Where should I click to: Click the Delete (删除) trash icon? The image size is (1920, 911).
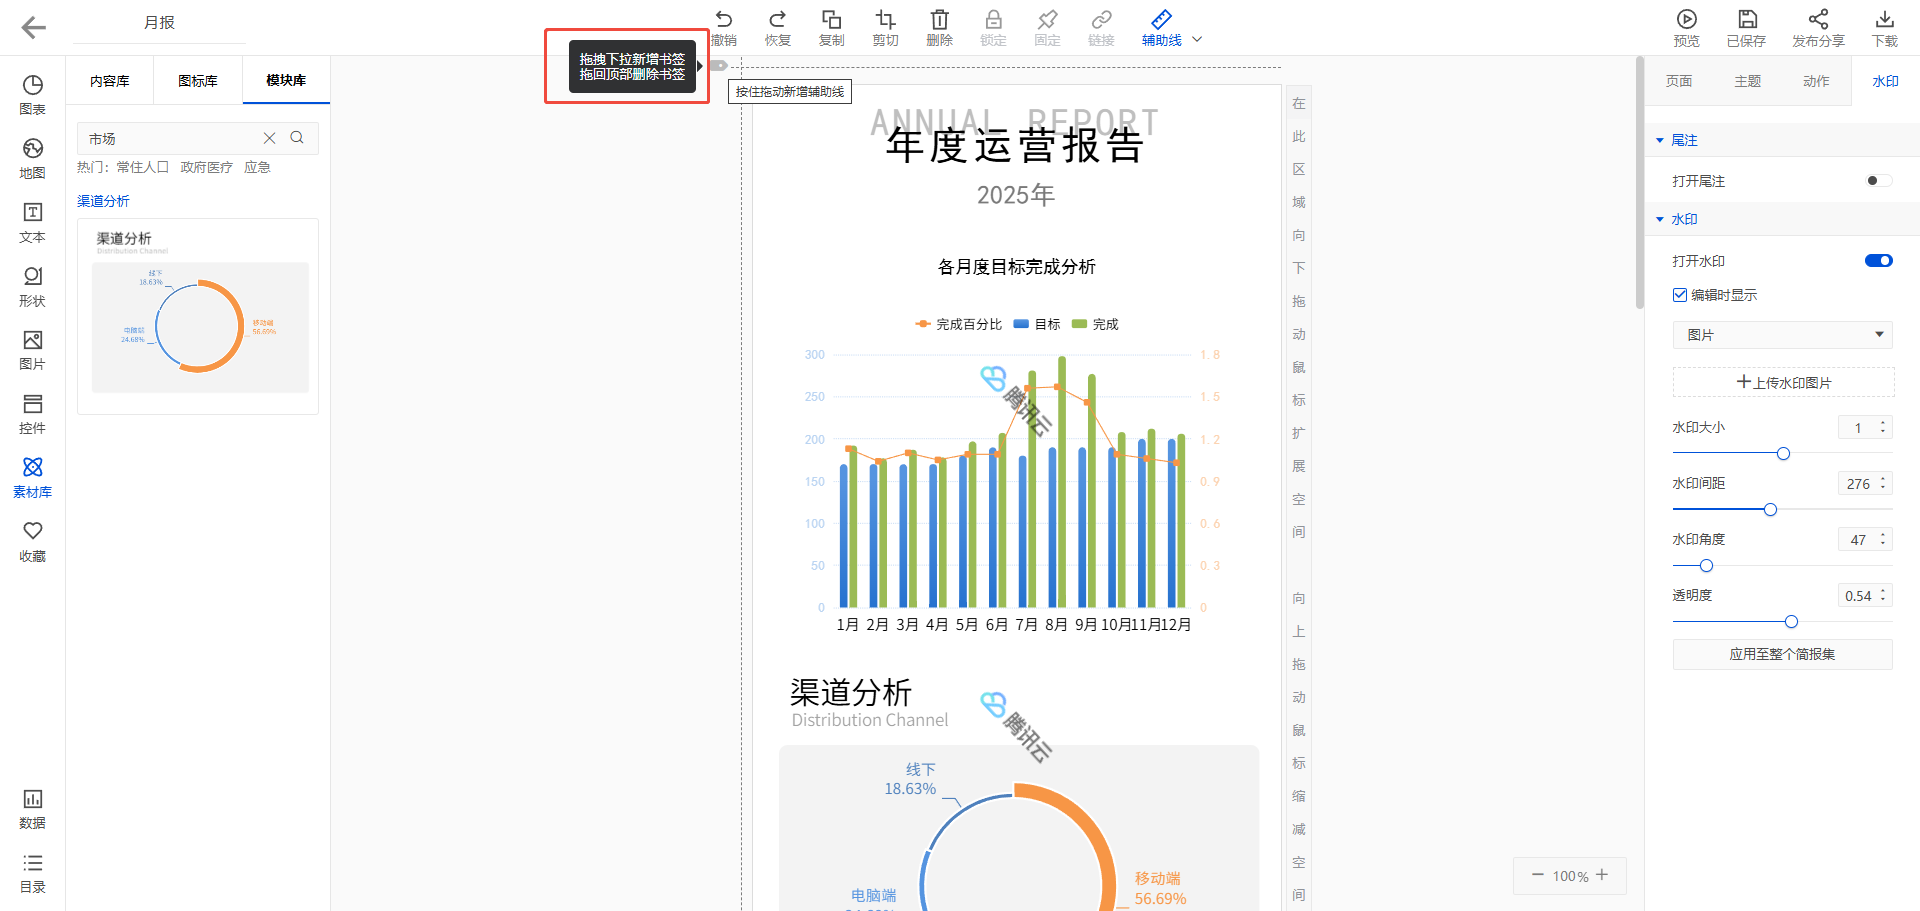(x=939, y=20)
